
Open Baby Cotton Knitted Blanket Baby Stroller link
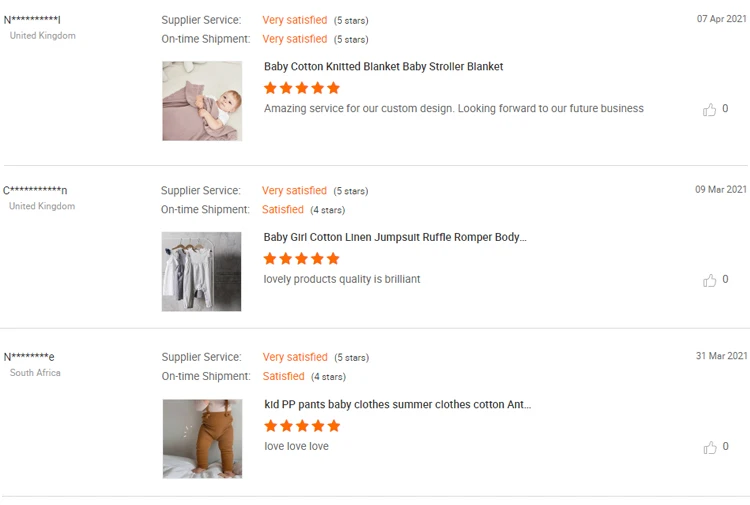click(x=383, y=67)
